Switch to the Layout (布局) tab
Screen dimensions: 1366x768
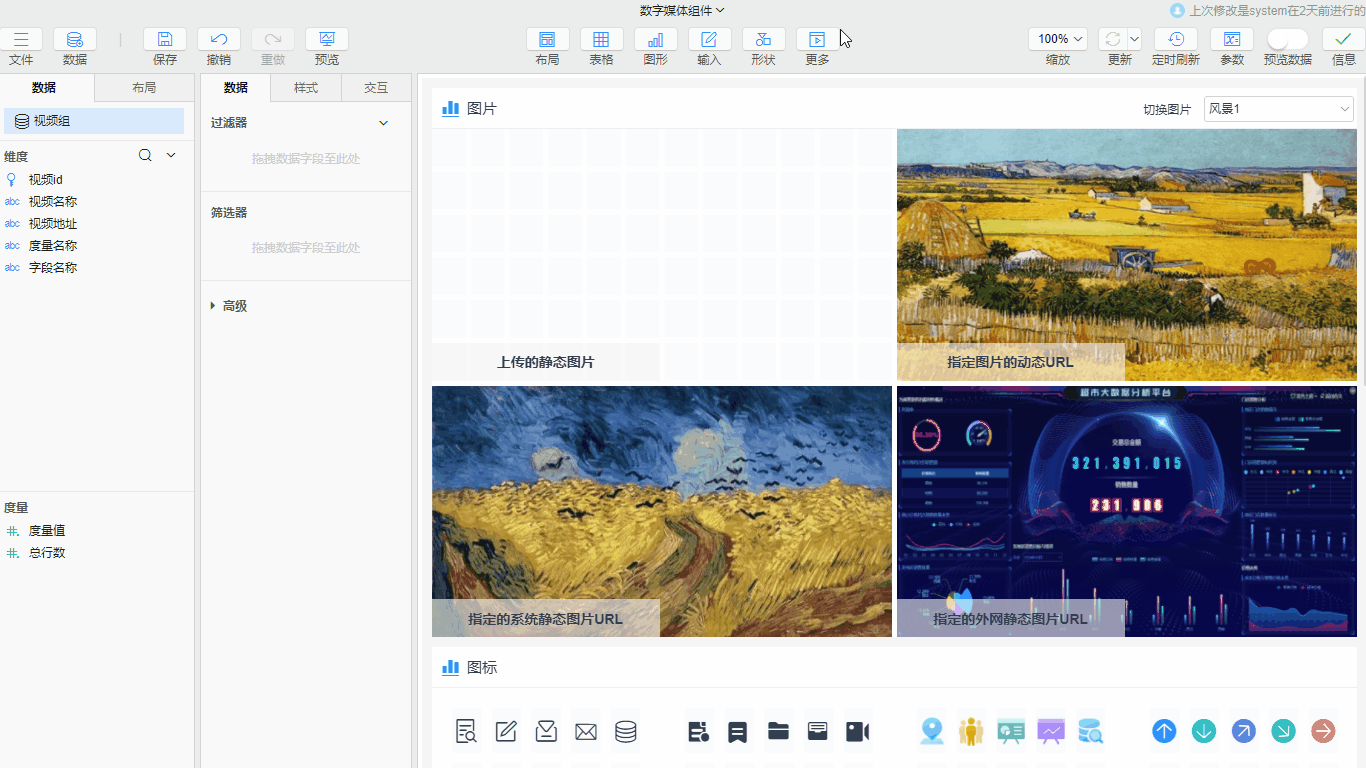tap(144, 88)
